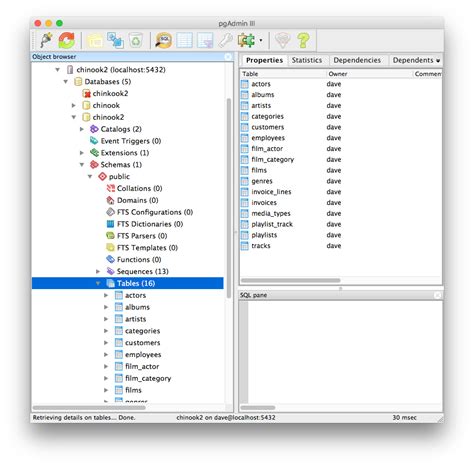
Task: Click the object browser vertical scrollbar
Action: [x=229, y=198]
